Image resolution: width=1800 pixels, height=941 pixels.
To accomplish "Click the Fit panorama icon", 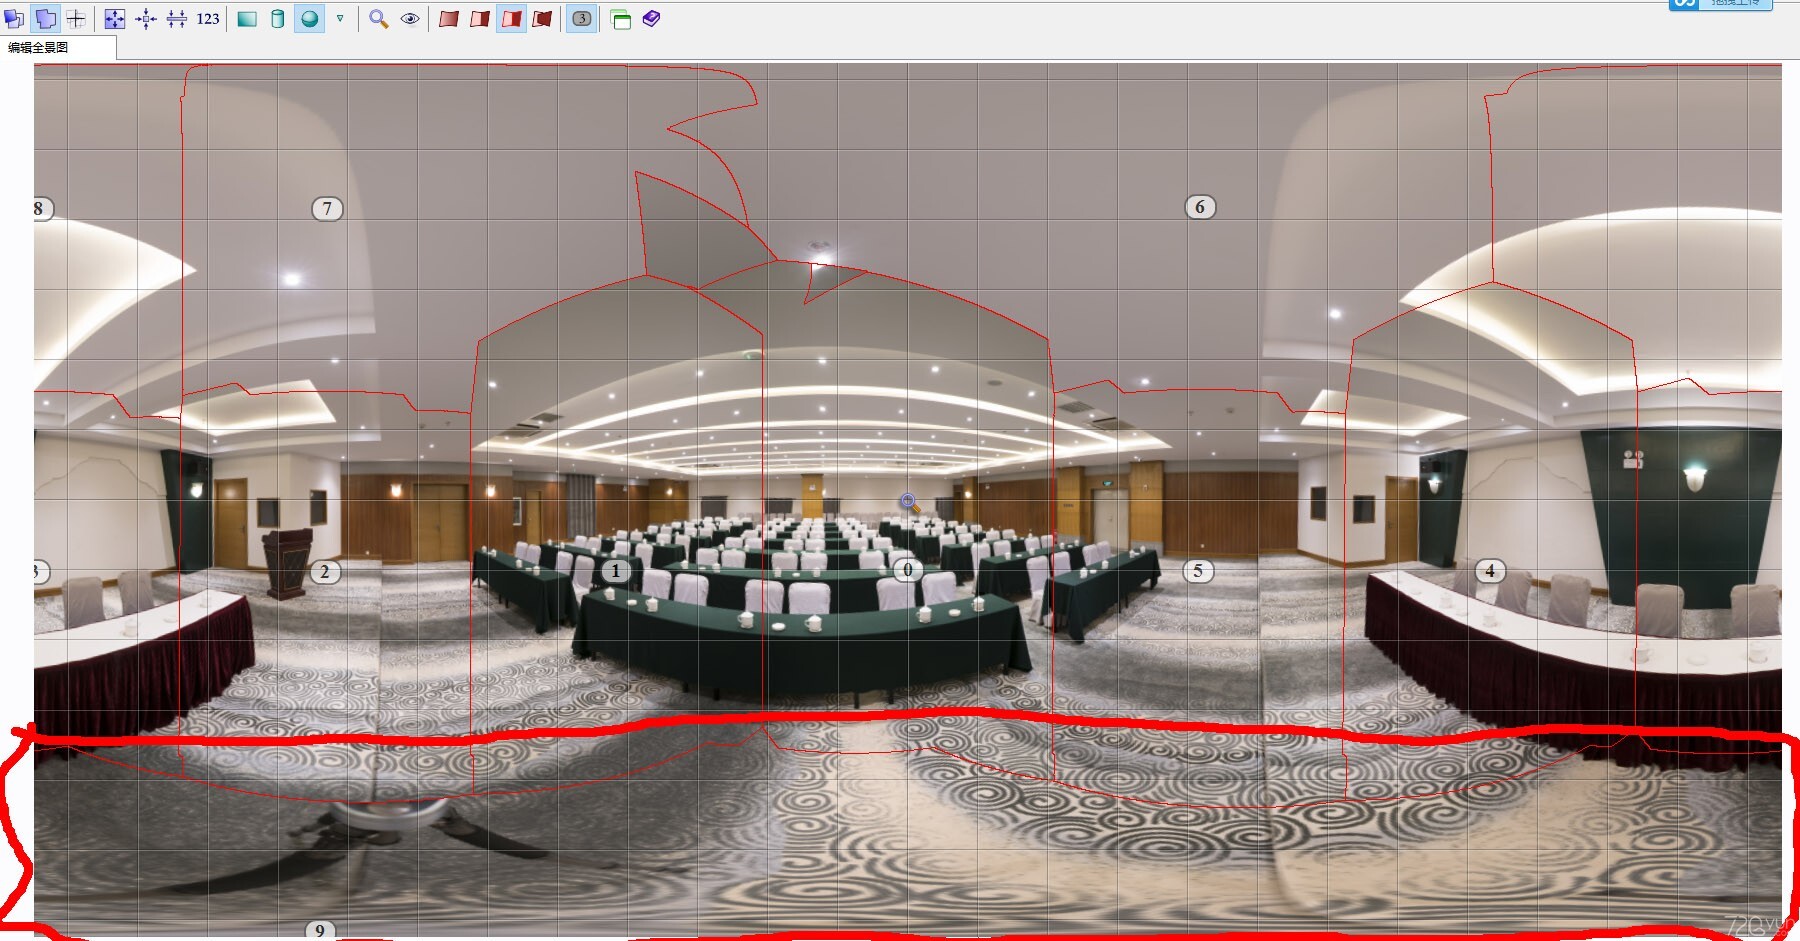I will click(115, 19).
